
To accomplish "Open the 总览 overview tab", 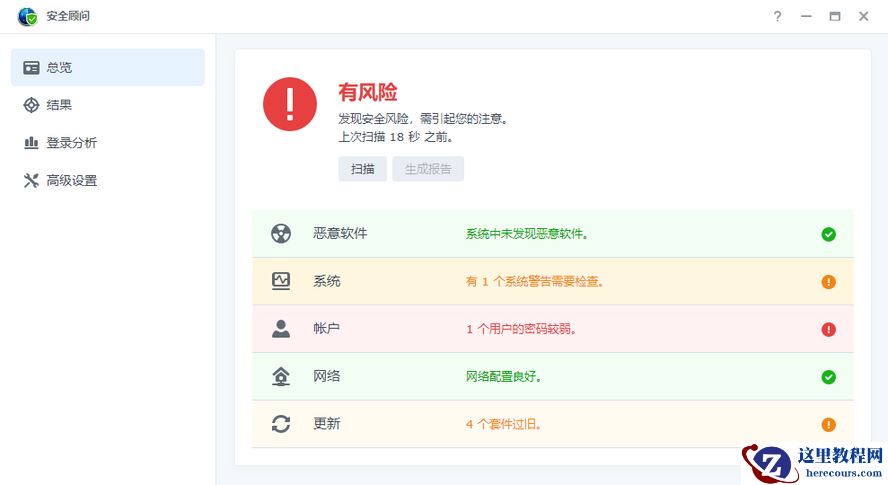I will (108, 67).
